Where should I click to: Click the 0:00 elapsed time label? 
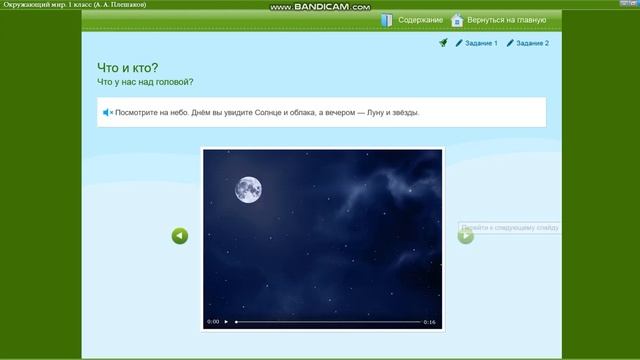(x=213, y=322)
